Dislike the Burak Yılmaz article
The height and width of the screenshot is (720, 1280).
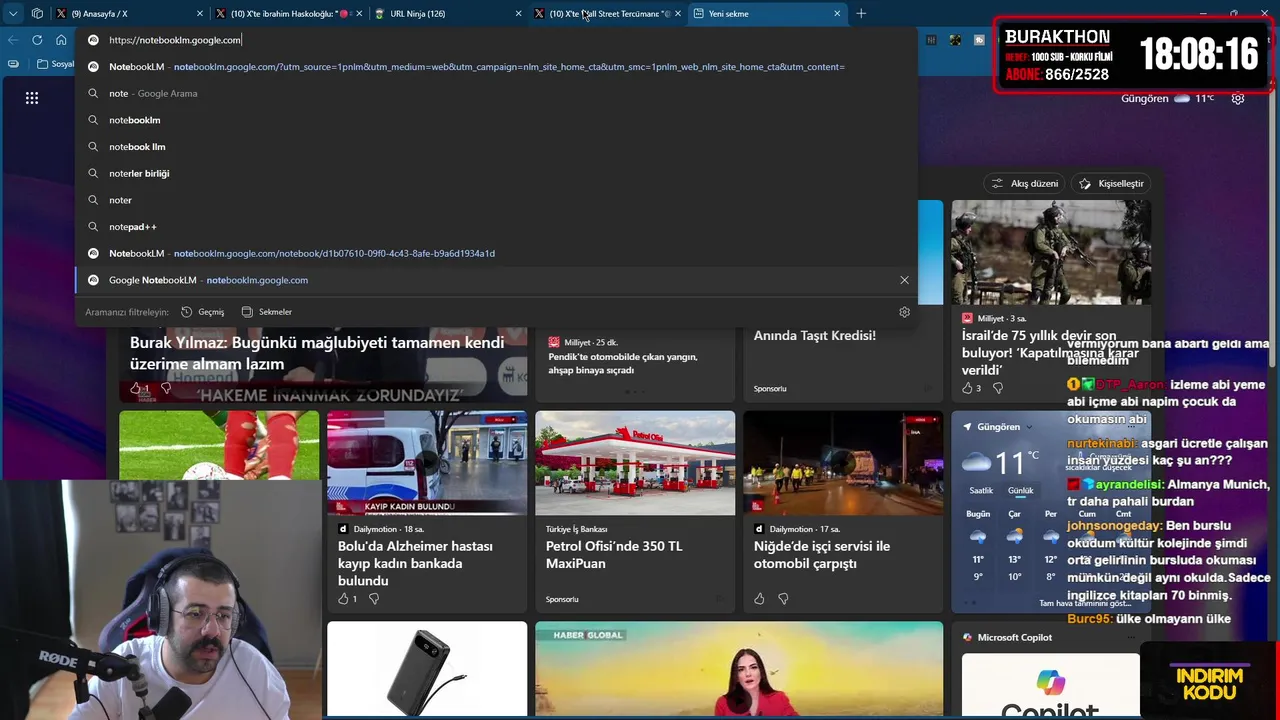[166, 388]
